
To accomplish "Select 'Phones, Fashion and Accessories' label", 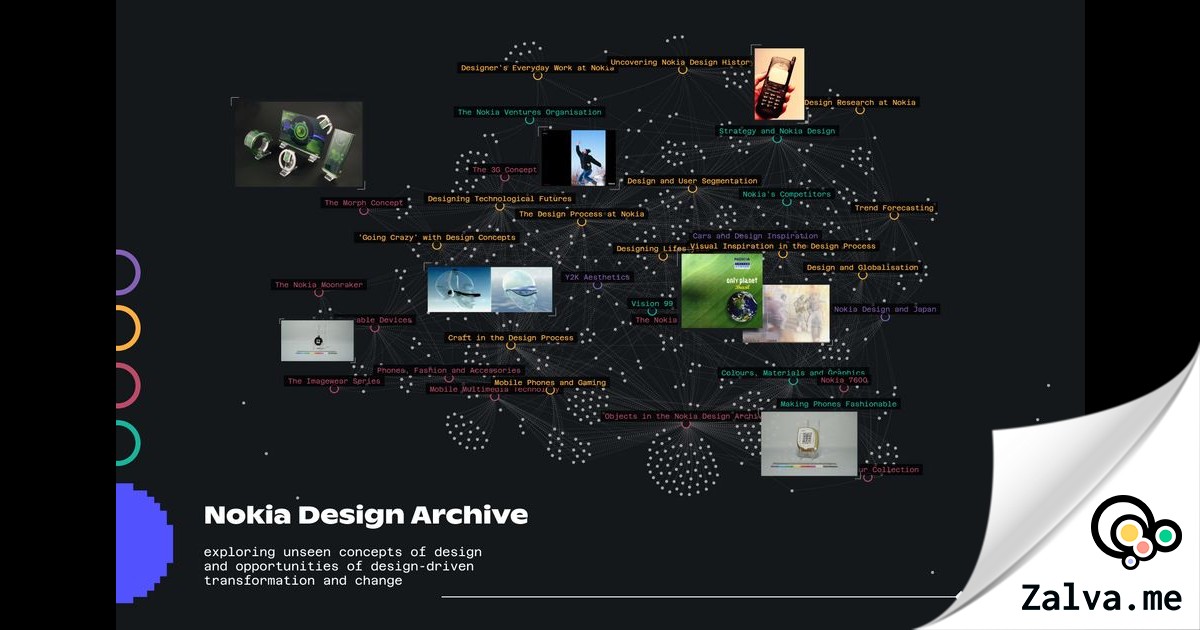I will [x=449, y=370].
